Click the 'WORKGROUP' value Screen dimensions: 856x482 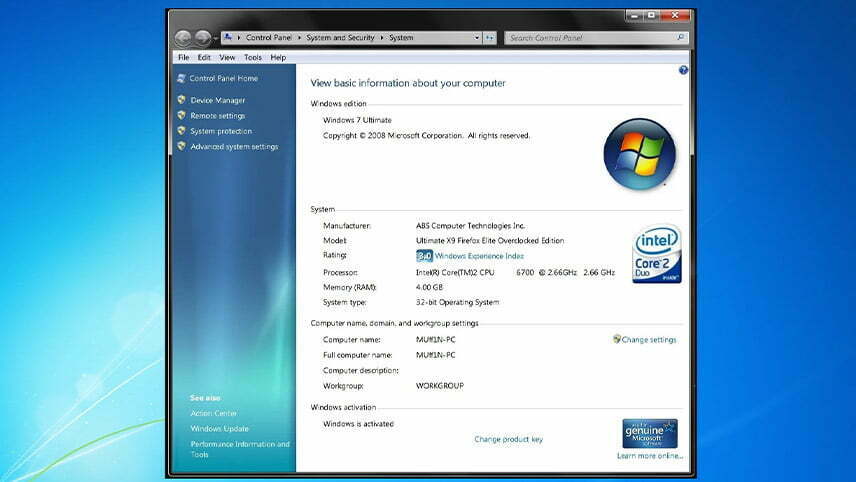(x=439, y=385)
